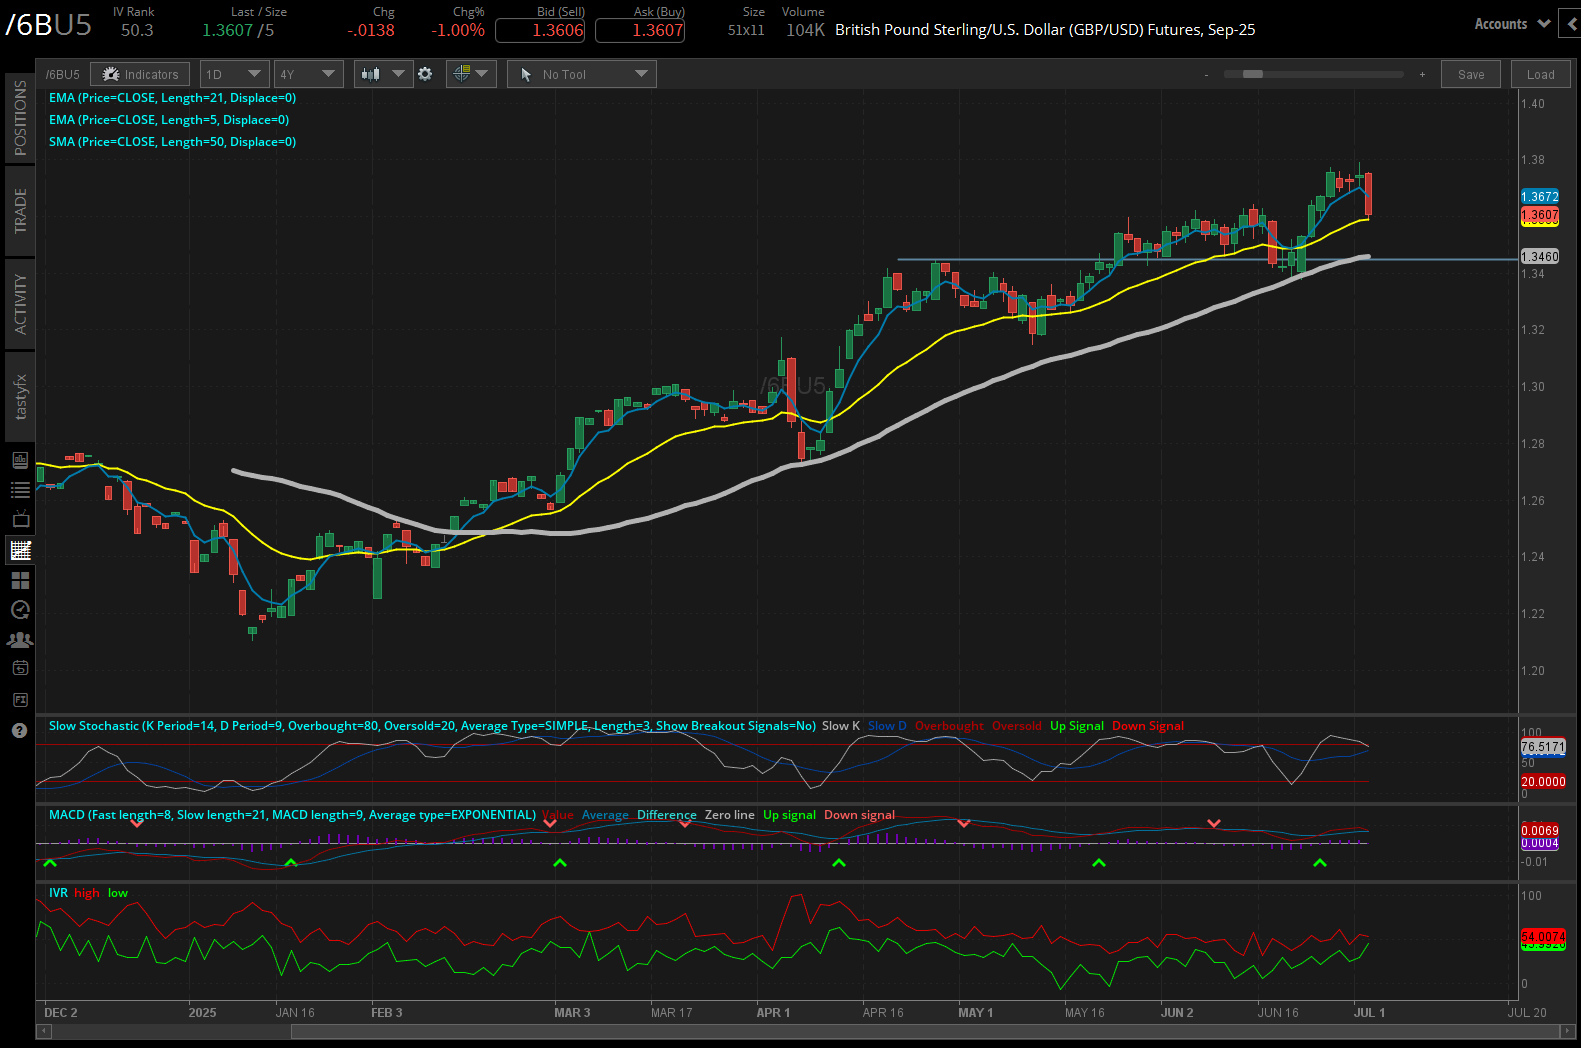Image resolution: width=1581 pixels, height=1048 pixels.
Task: Click the /6BU5 chart symbol label in toolbar
Action: 62,74
